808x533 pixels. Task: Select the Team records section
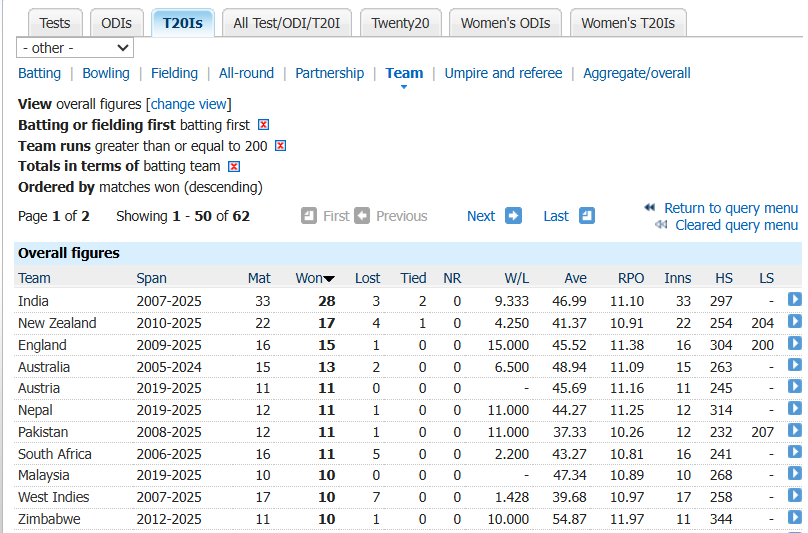pyautogui.click(x=405, y=73)
